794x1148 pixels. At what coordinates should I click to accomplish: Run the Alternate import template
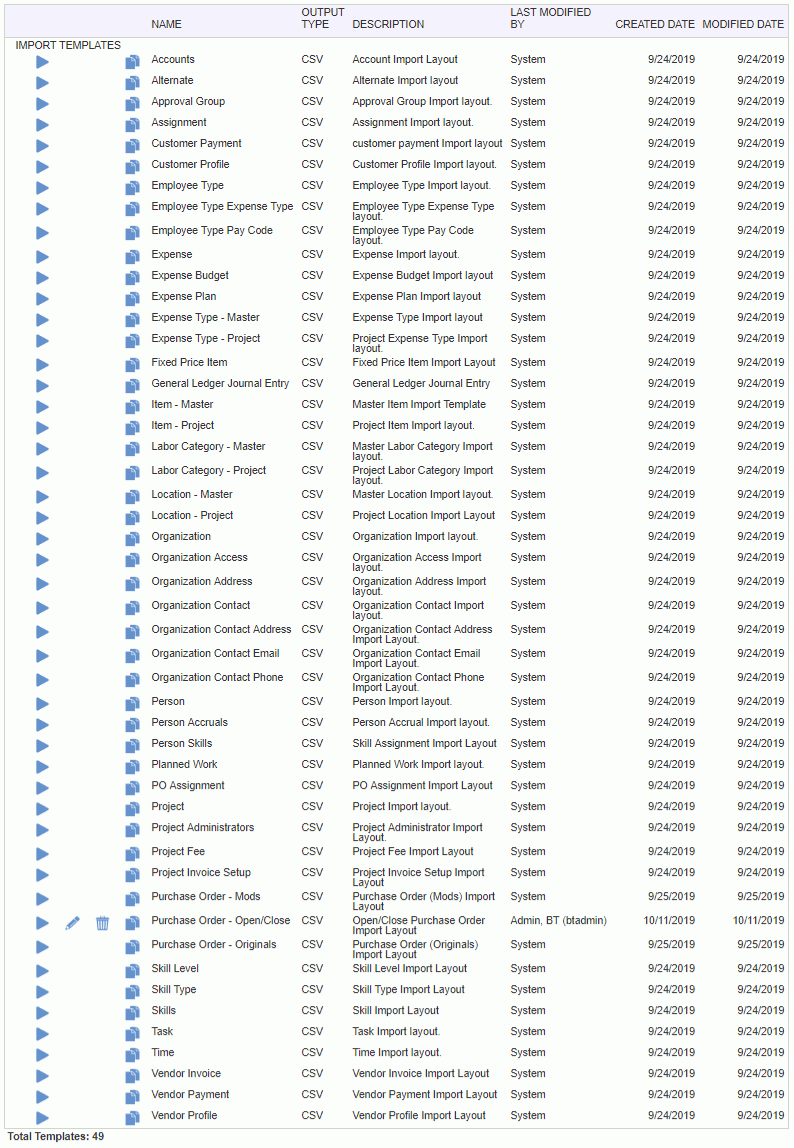tap(42, 83)
